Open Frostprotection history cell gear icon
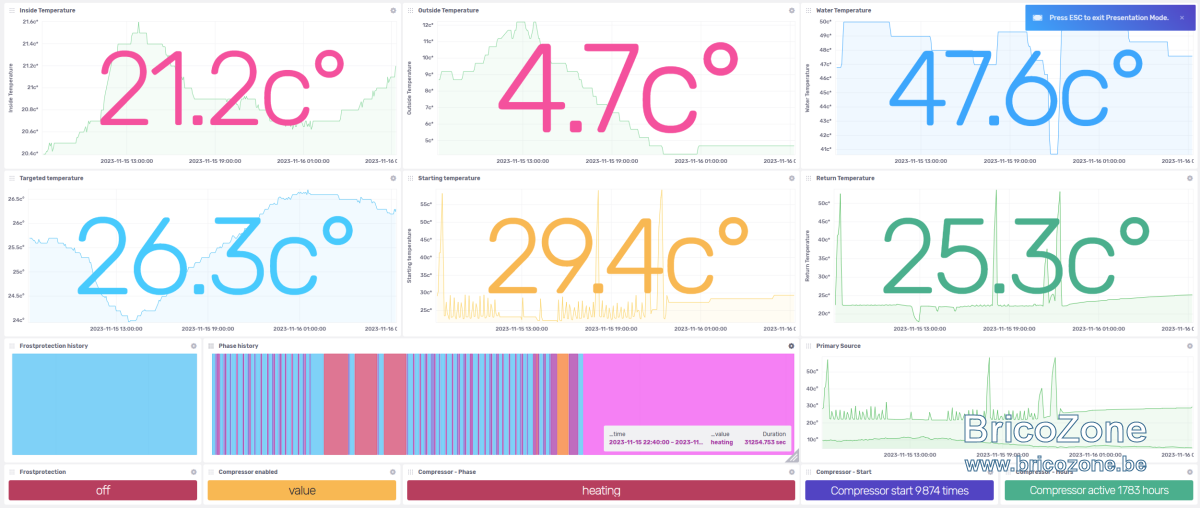Viewport: 1200px width, 508px height. [x=194, y=346]
